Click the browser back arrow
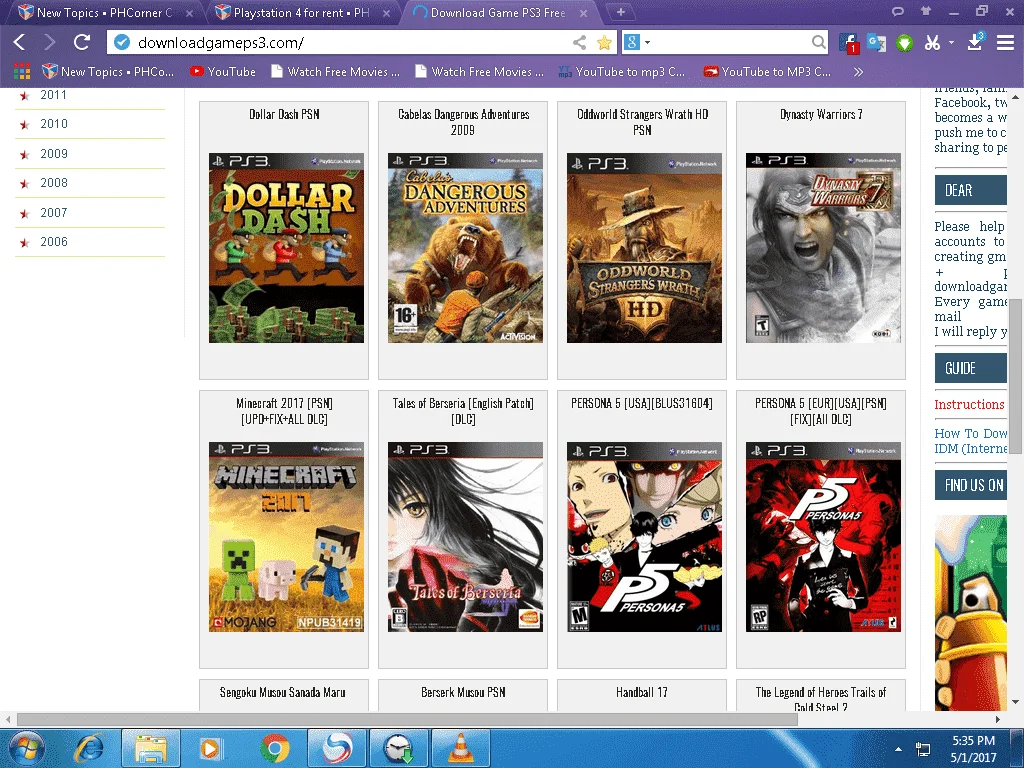 click(x=20, y=42)
